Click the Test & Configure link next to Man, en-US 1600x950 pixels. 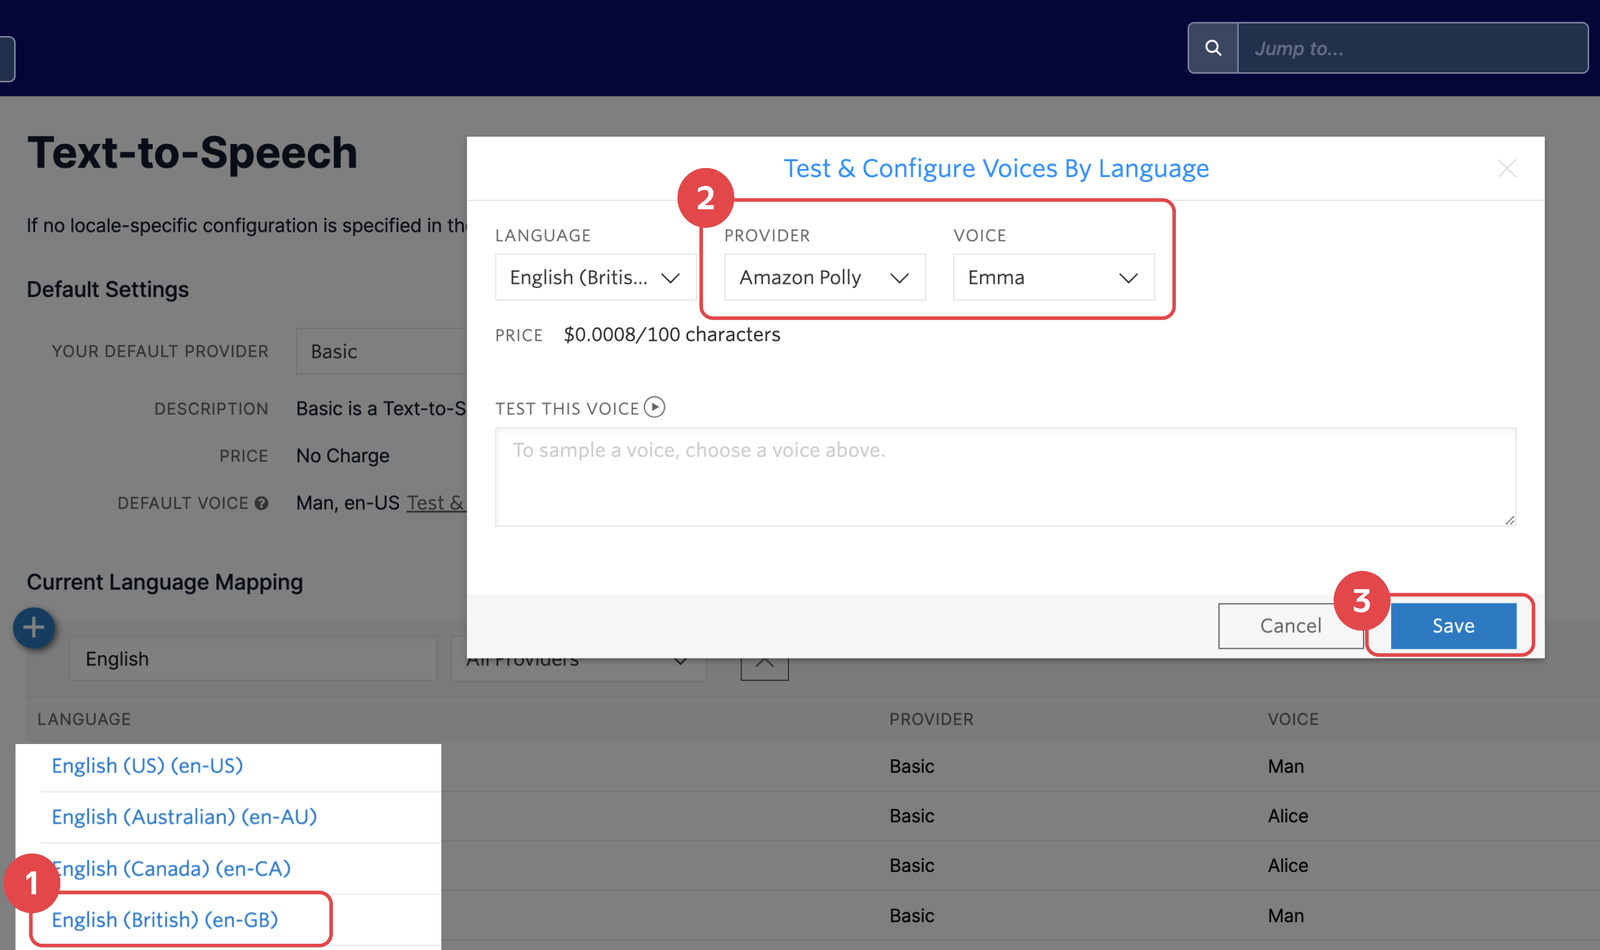click(x=438, y=503)
